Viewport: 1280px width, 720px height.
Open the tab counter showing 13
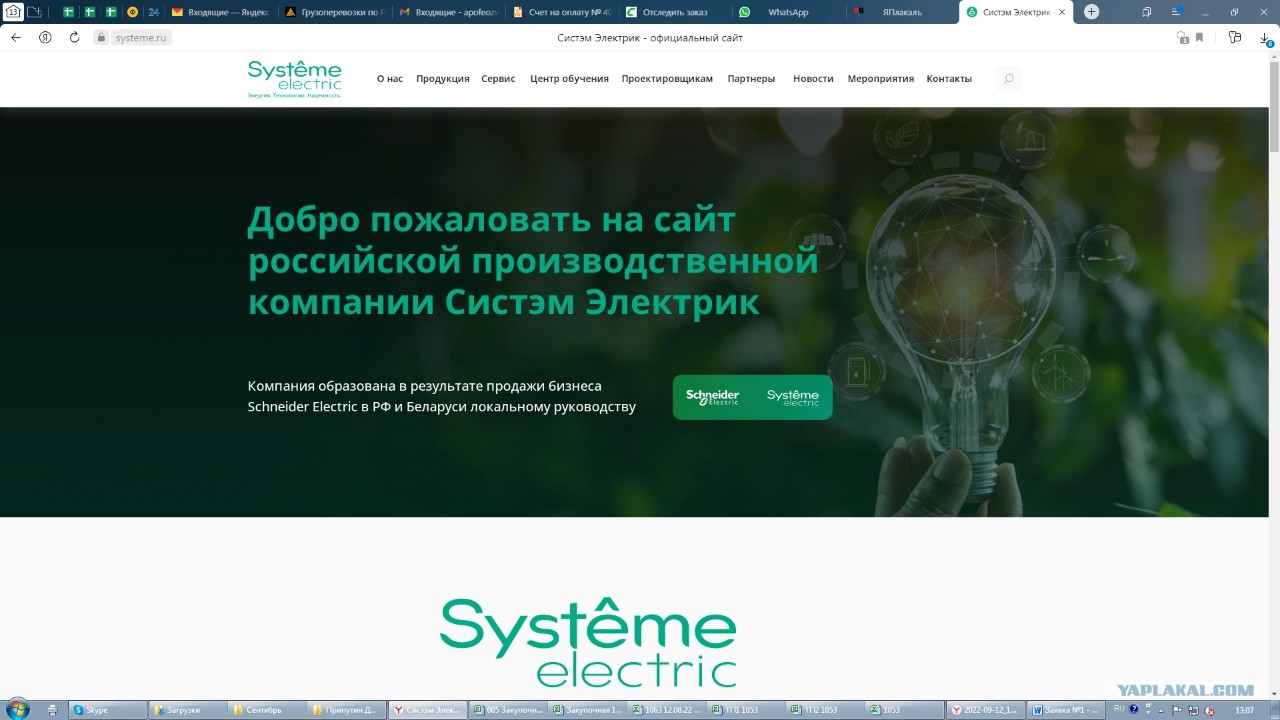[14, 12]
